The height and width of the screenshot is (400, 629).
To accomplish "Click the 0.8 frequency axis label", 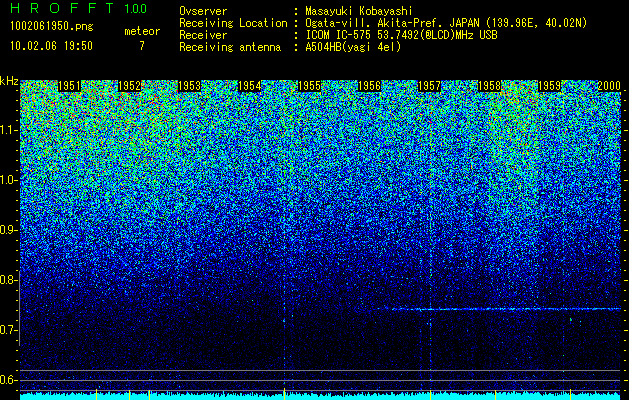I will 7,280.
